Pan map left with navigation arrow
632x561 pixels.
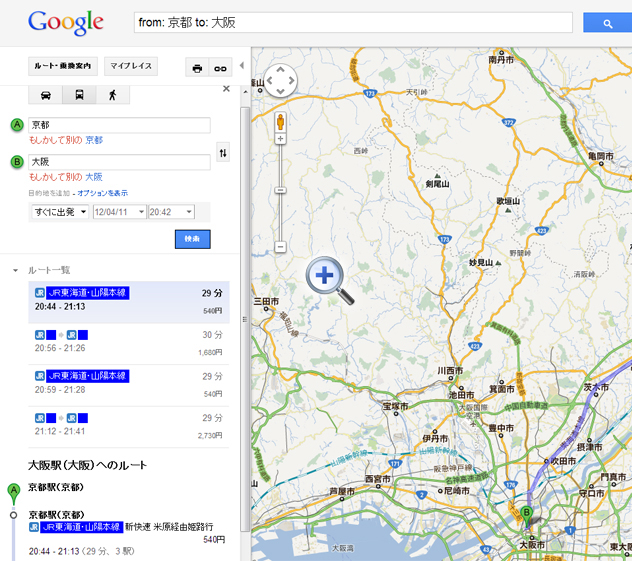[270, 81]
